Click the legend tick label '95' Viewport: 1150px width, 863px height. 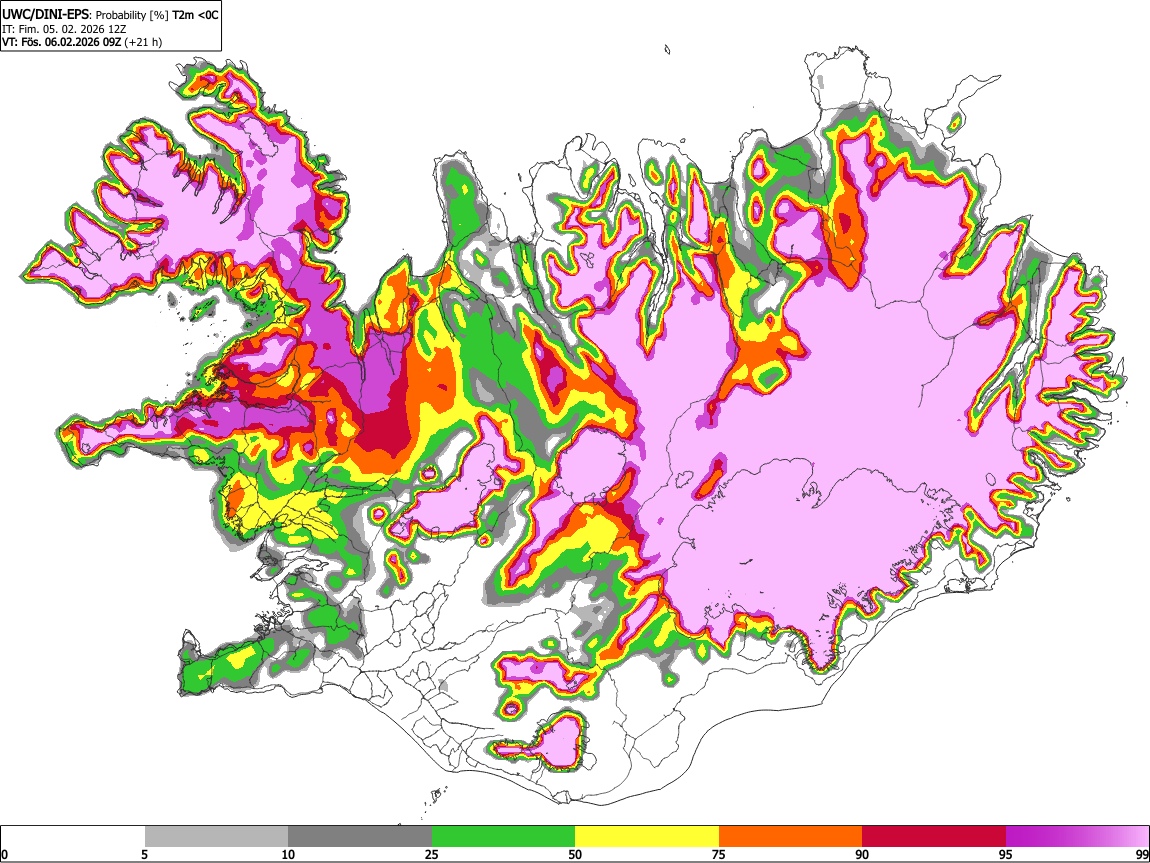pyautogui.click(x=1006, y=855)
